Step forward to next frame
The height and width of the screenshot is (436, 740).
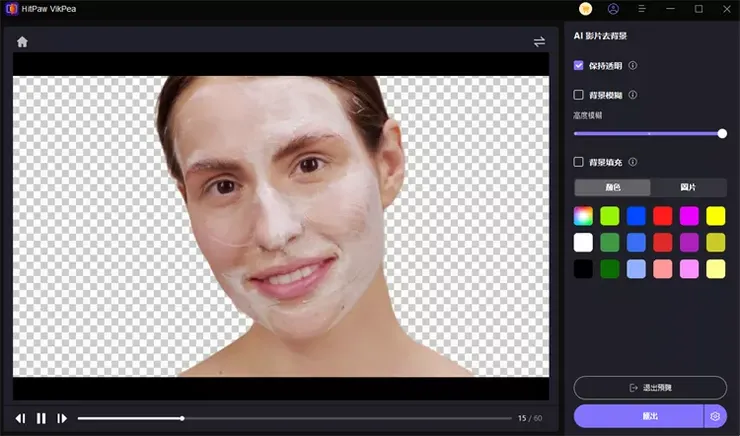click(62, 418)
